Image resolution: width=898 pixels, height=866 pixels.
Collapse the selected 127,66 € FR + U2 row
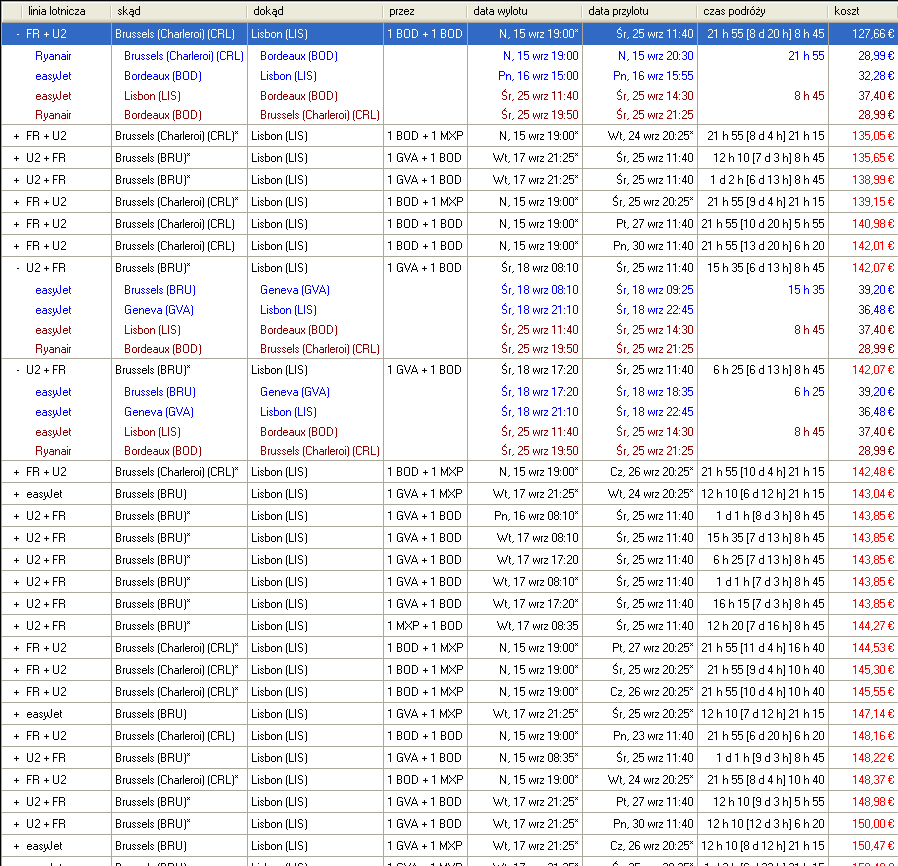coord(17,34)
